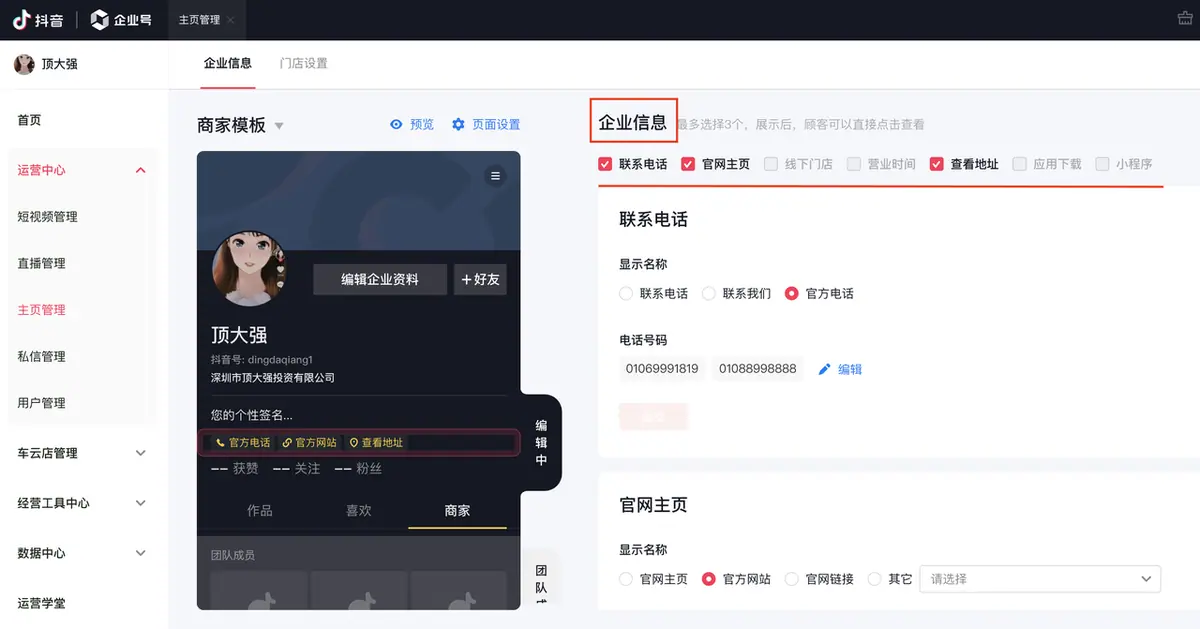
Task: Open 私信管理 in the sidebar
Action: click(x=41, y=356)
